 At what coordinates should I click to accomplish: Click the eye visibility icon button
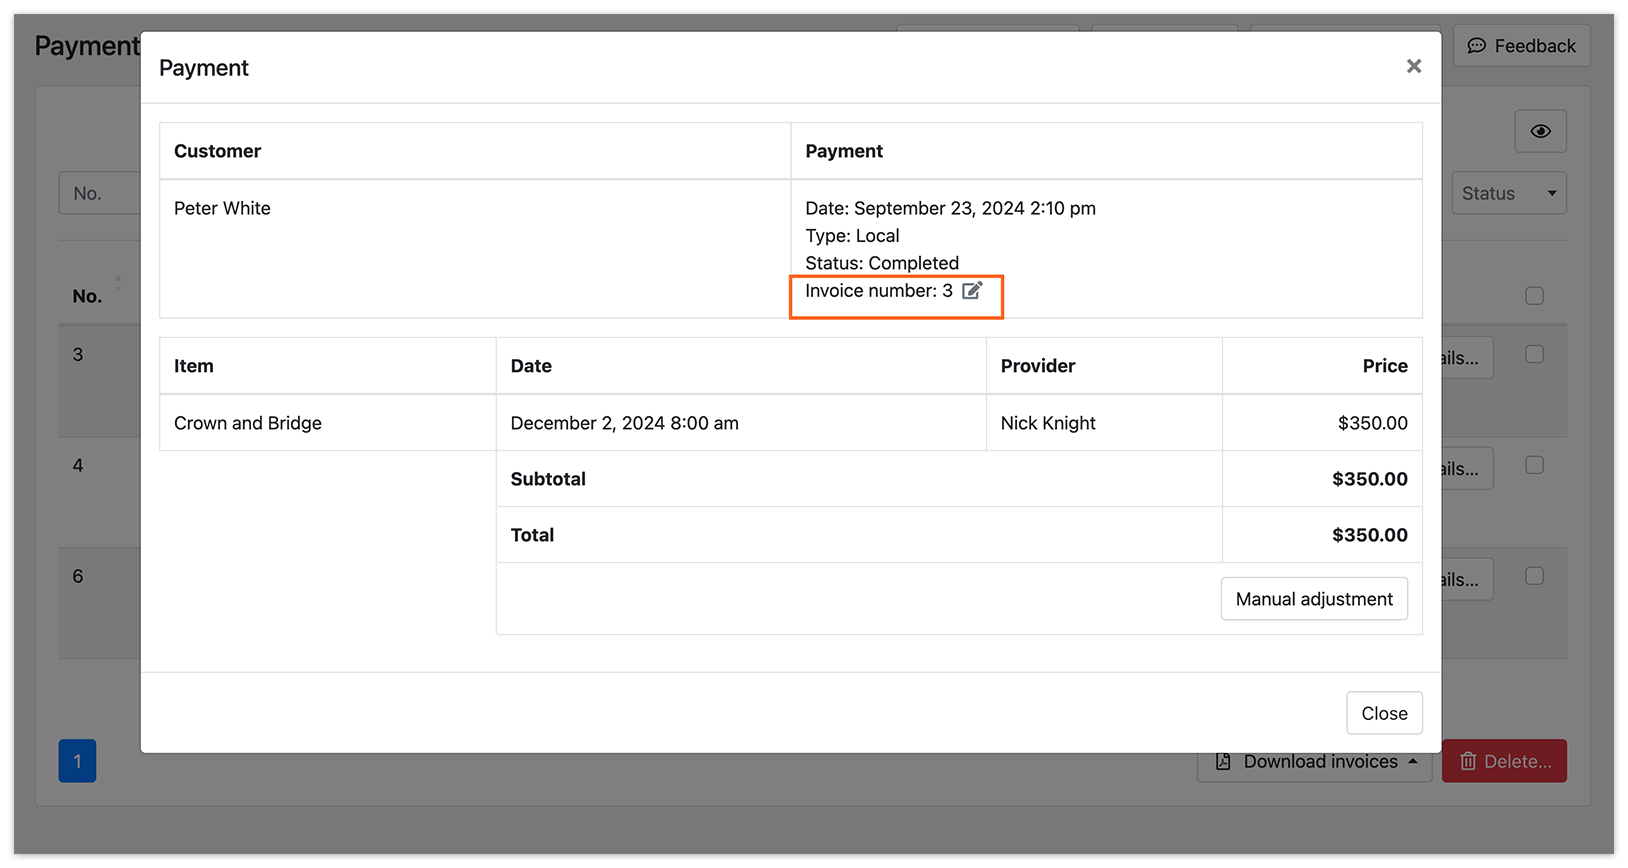tap(1540, 131)
